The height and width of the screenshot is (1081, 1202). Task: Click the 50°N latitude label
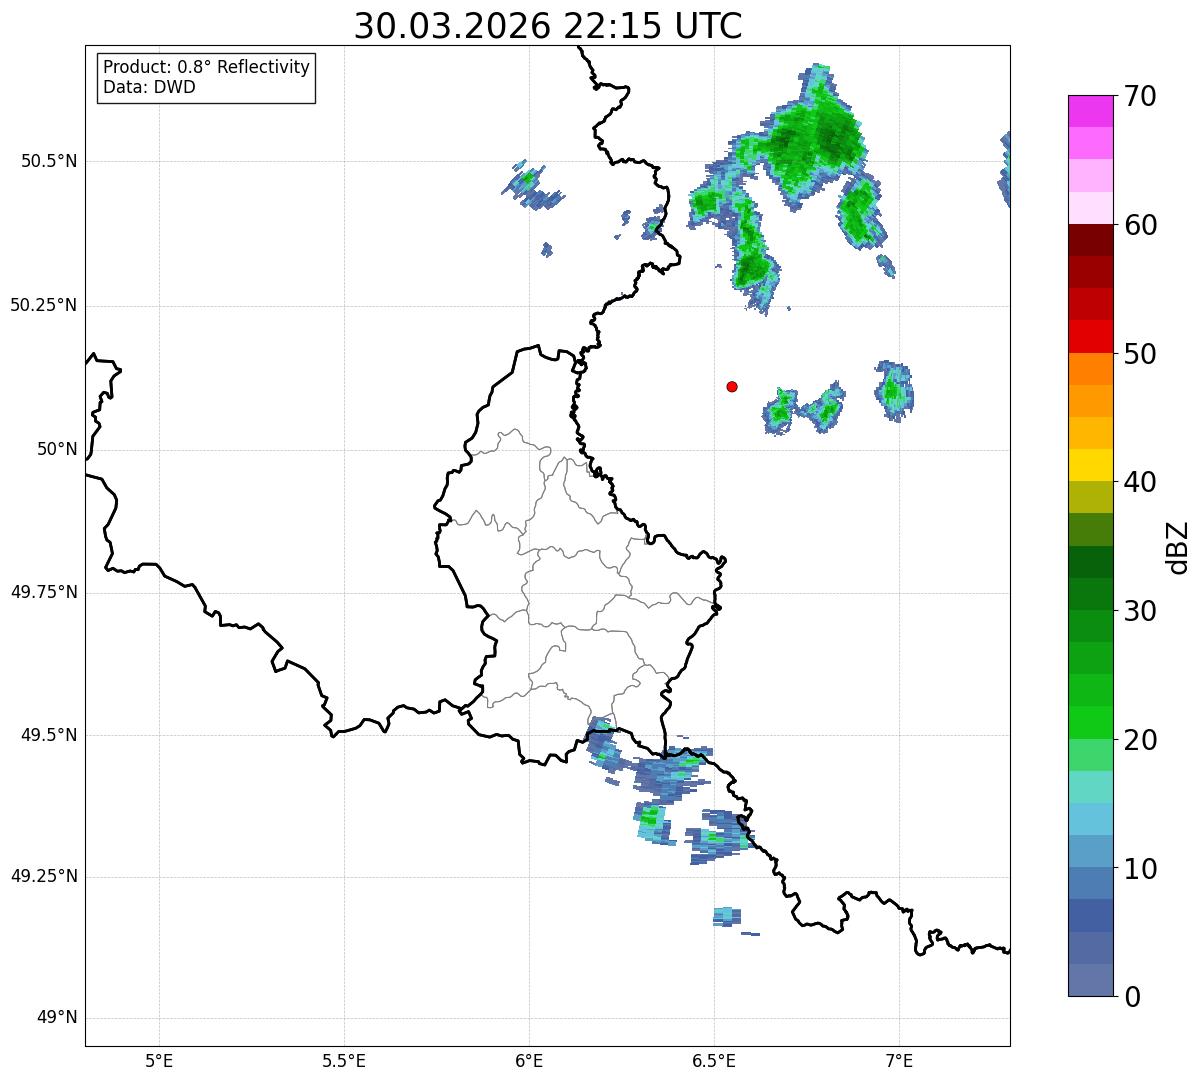tap(57, 449)
